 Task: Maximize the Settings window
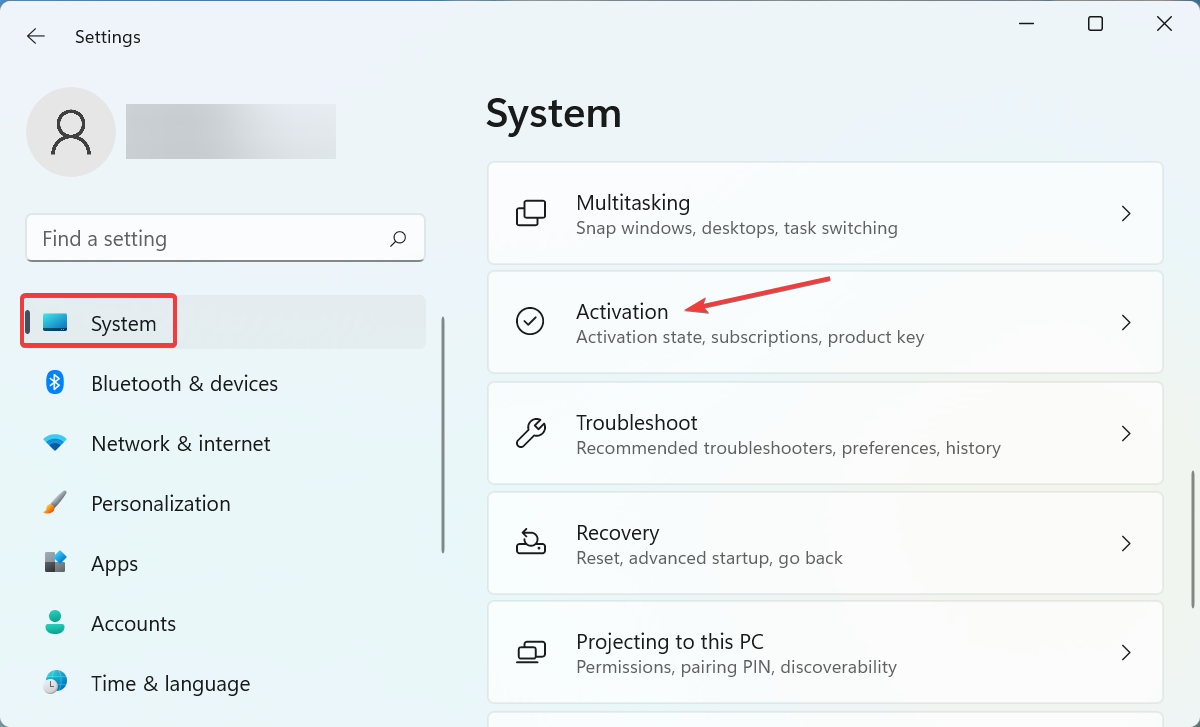[x=1096, y=24]
